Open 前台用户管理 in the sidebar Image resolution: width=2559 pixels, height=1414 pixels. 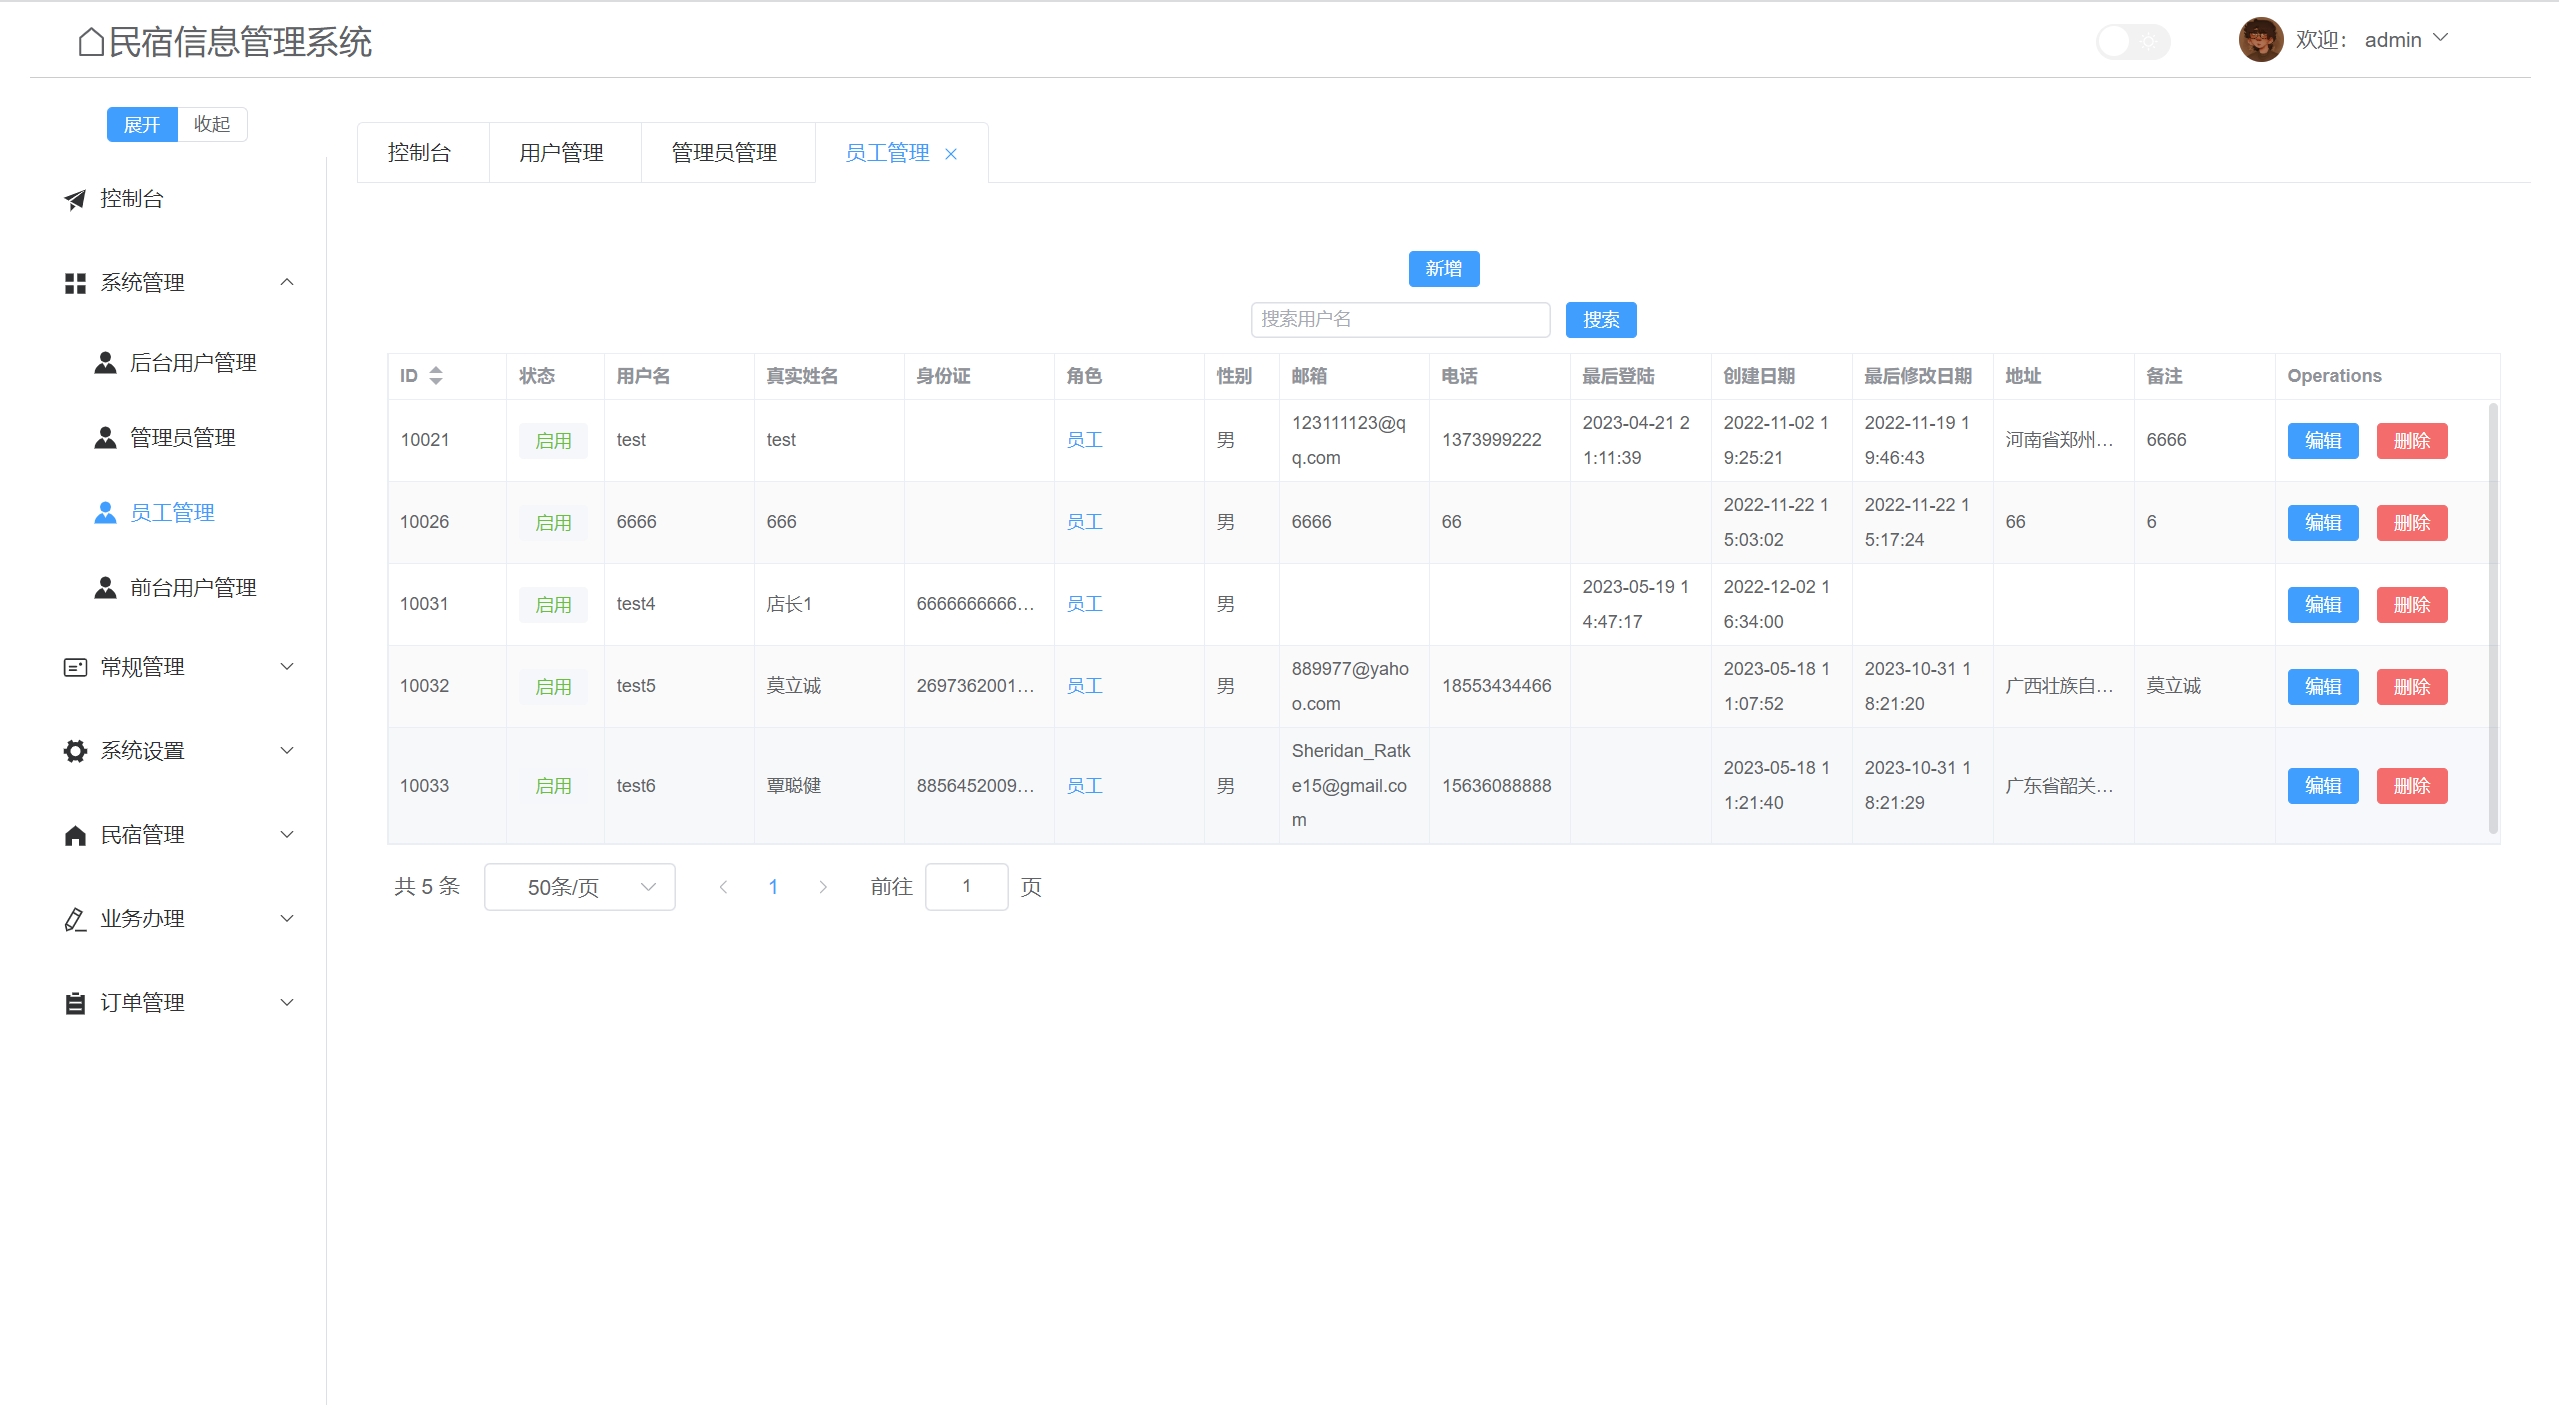point(193,588)
